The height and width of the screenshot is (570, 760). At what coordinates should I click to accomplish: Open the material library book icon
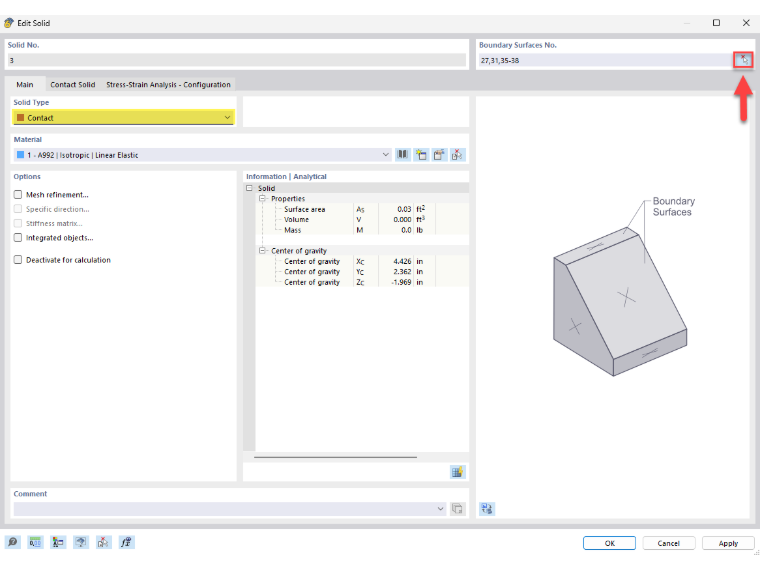(403, 155)
